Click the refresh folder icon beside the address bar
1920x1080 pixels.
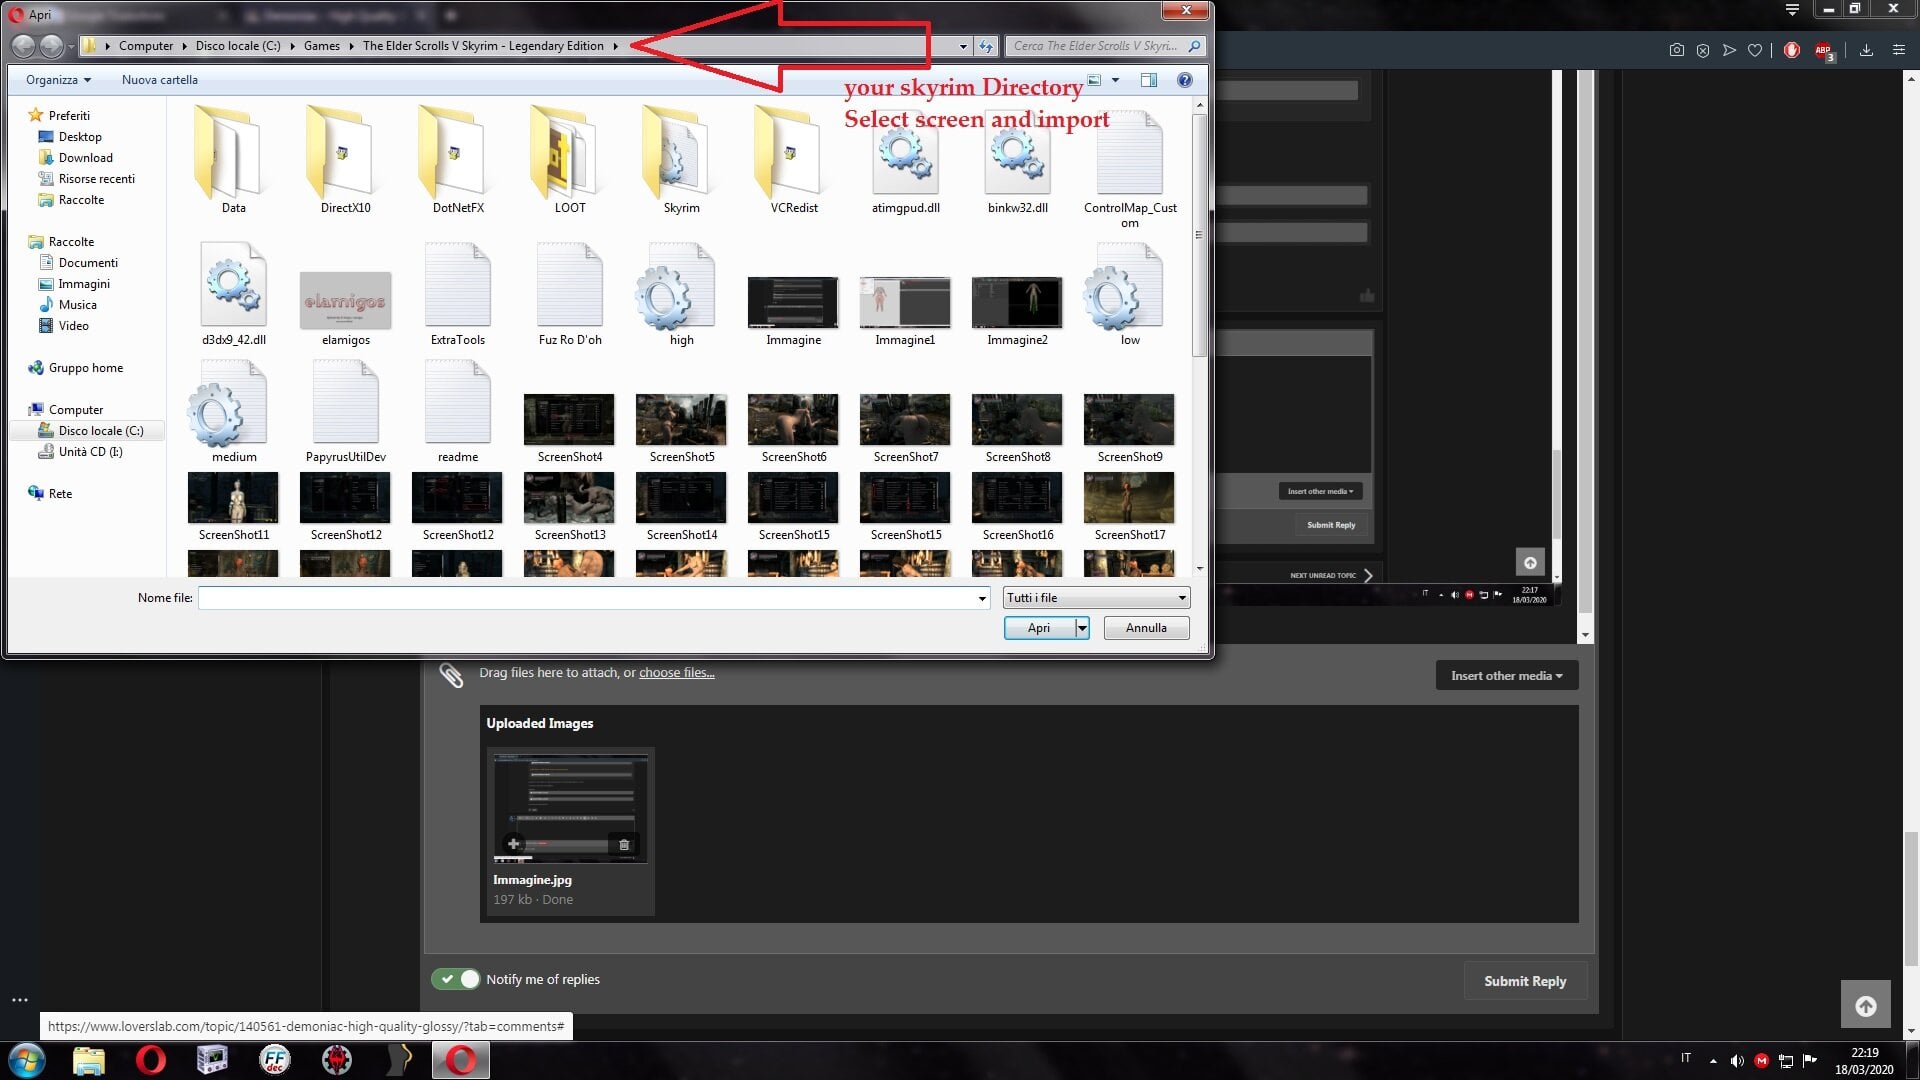[987, 46]
